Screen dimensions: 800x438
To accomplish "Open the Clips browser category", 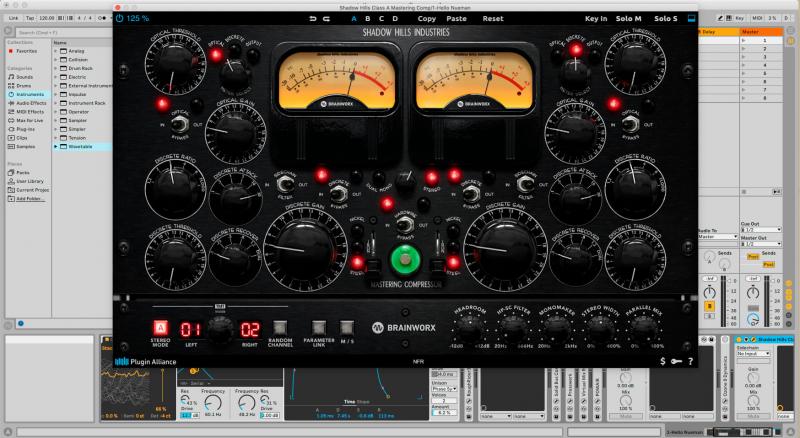I will point(18,138).
